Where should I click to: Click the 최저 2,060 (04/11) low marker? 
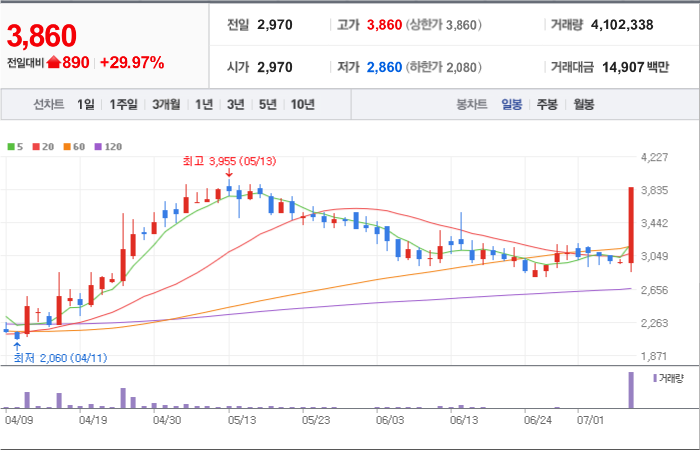60,358
